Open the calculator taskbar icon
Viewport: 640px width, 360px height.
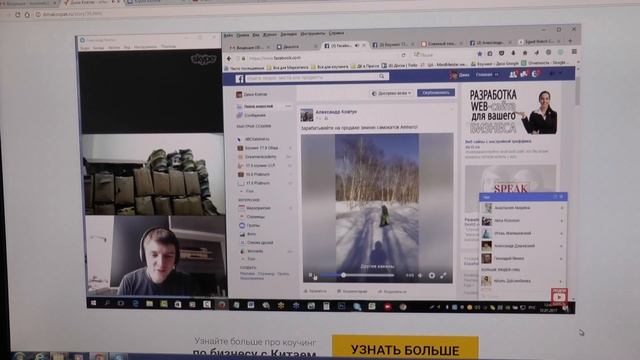coord(326,306)
